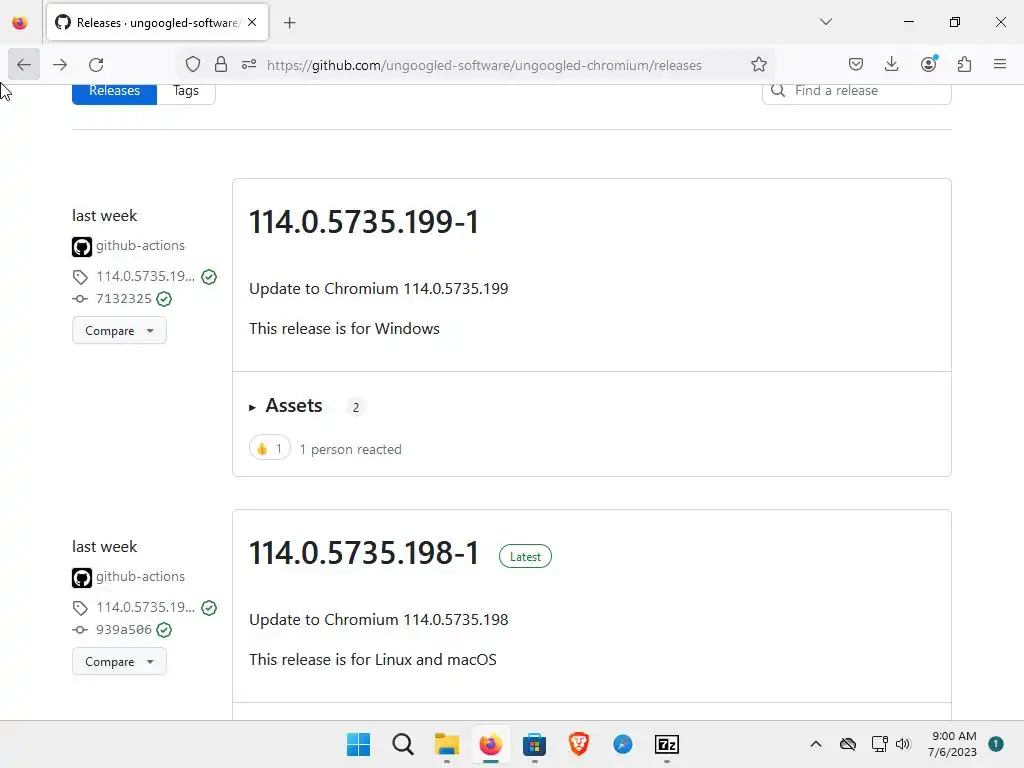Show verified signature next to commit 939a506
1024x768 pixels.
pyautogui.click(x=165, y=630)
